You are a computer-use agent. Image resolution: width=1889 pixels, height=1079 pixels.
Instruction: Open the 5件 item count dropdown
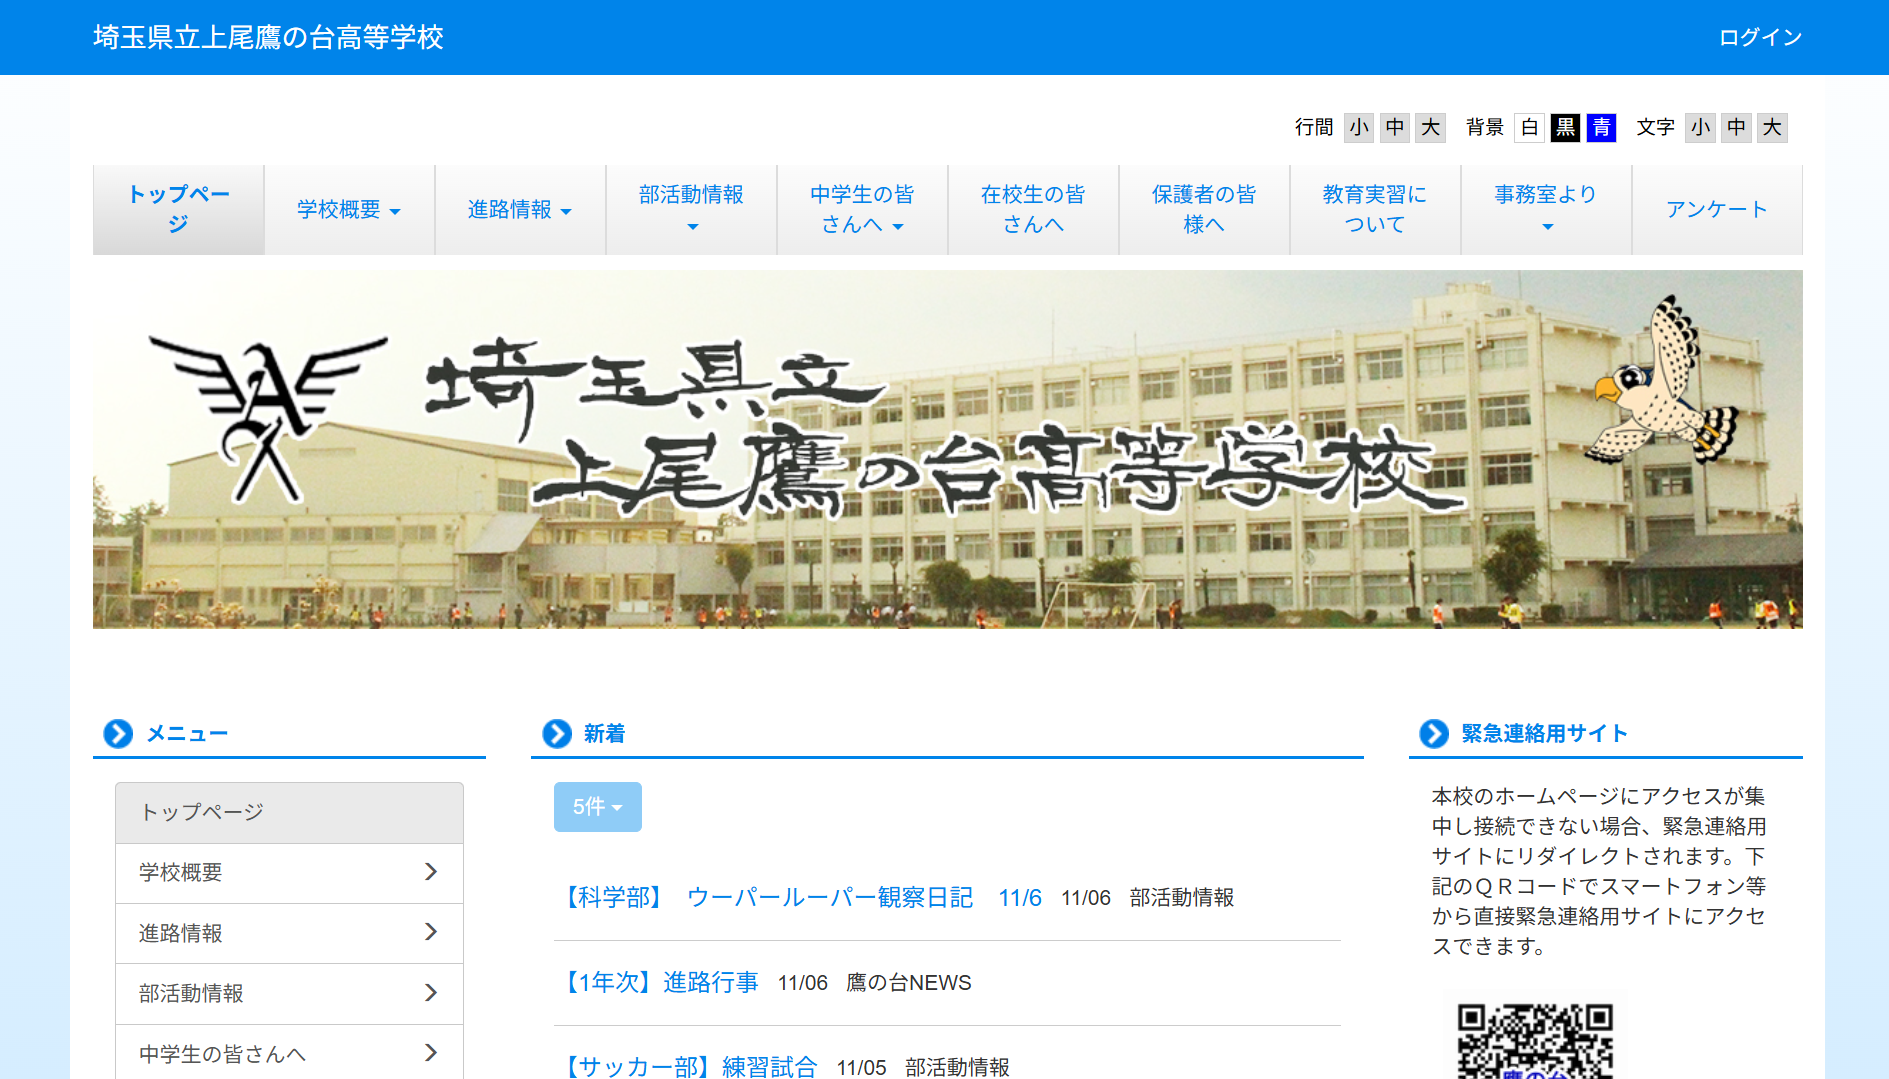(x=598, y=807)
